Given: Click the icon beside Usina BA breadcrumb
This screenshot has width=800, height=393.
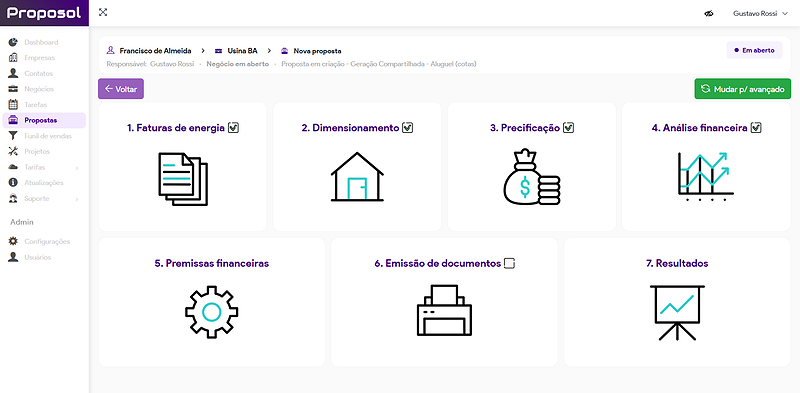Looking at the screenshot, I should [x=218, y=51].
